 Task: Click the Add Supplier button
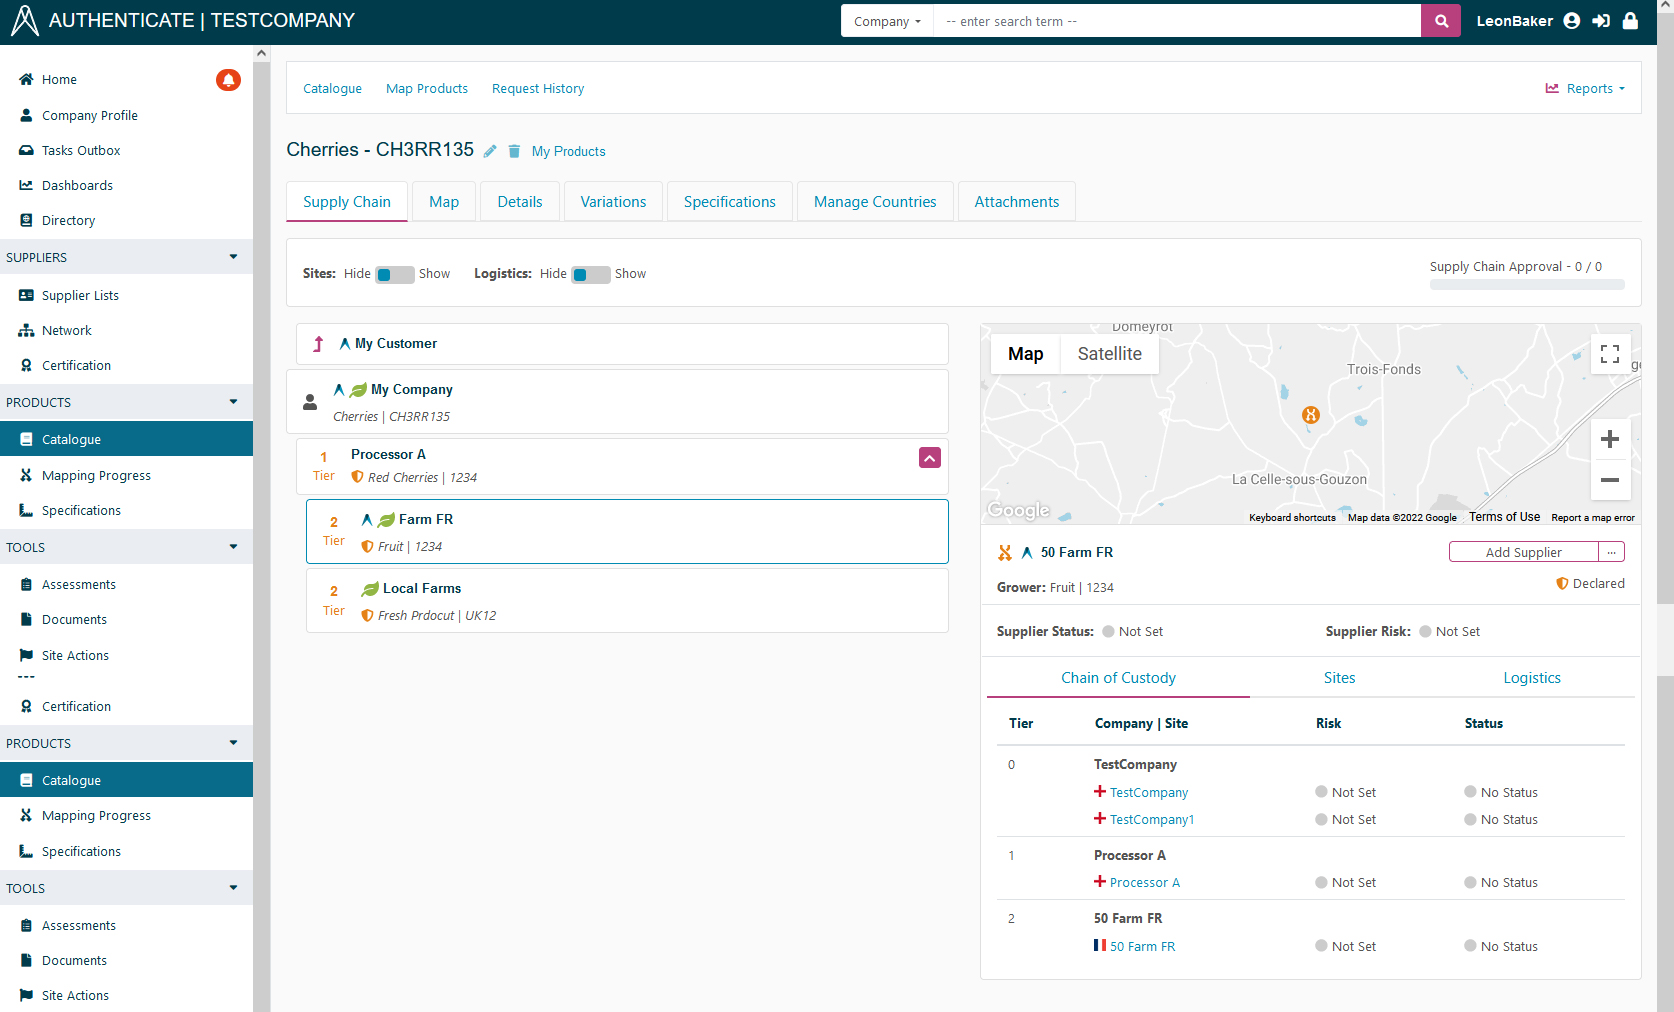(1523, 552)
